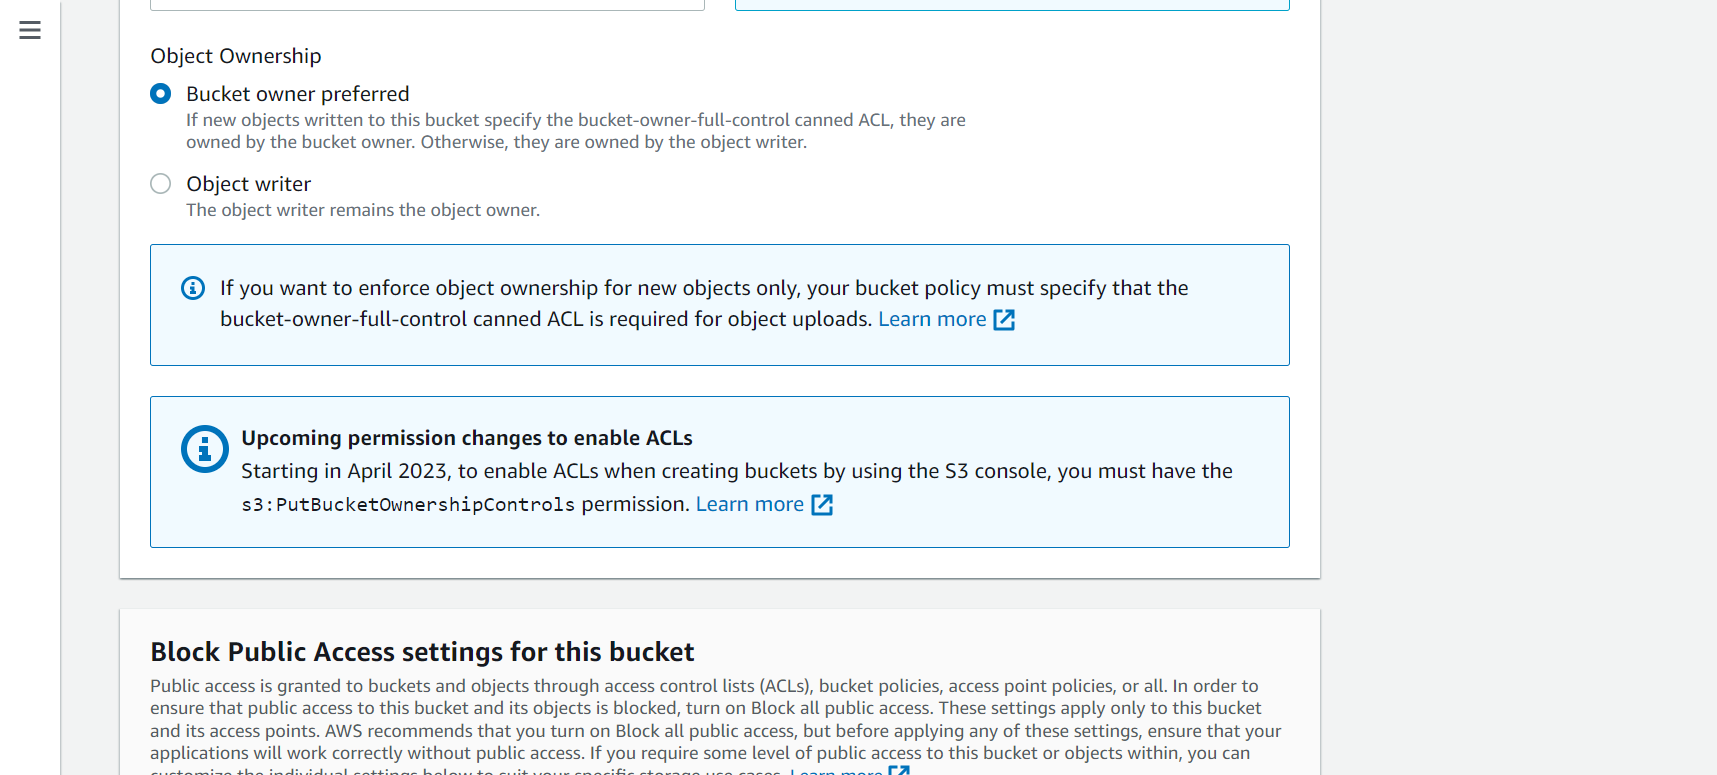The image size is (1717, 775).
Task: Click external link icon after the ACL uploads Learn more
Action: [x=1004, y=320]
